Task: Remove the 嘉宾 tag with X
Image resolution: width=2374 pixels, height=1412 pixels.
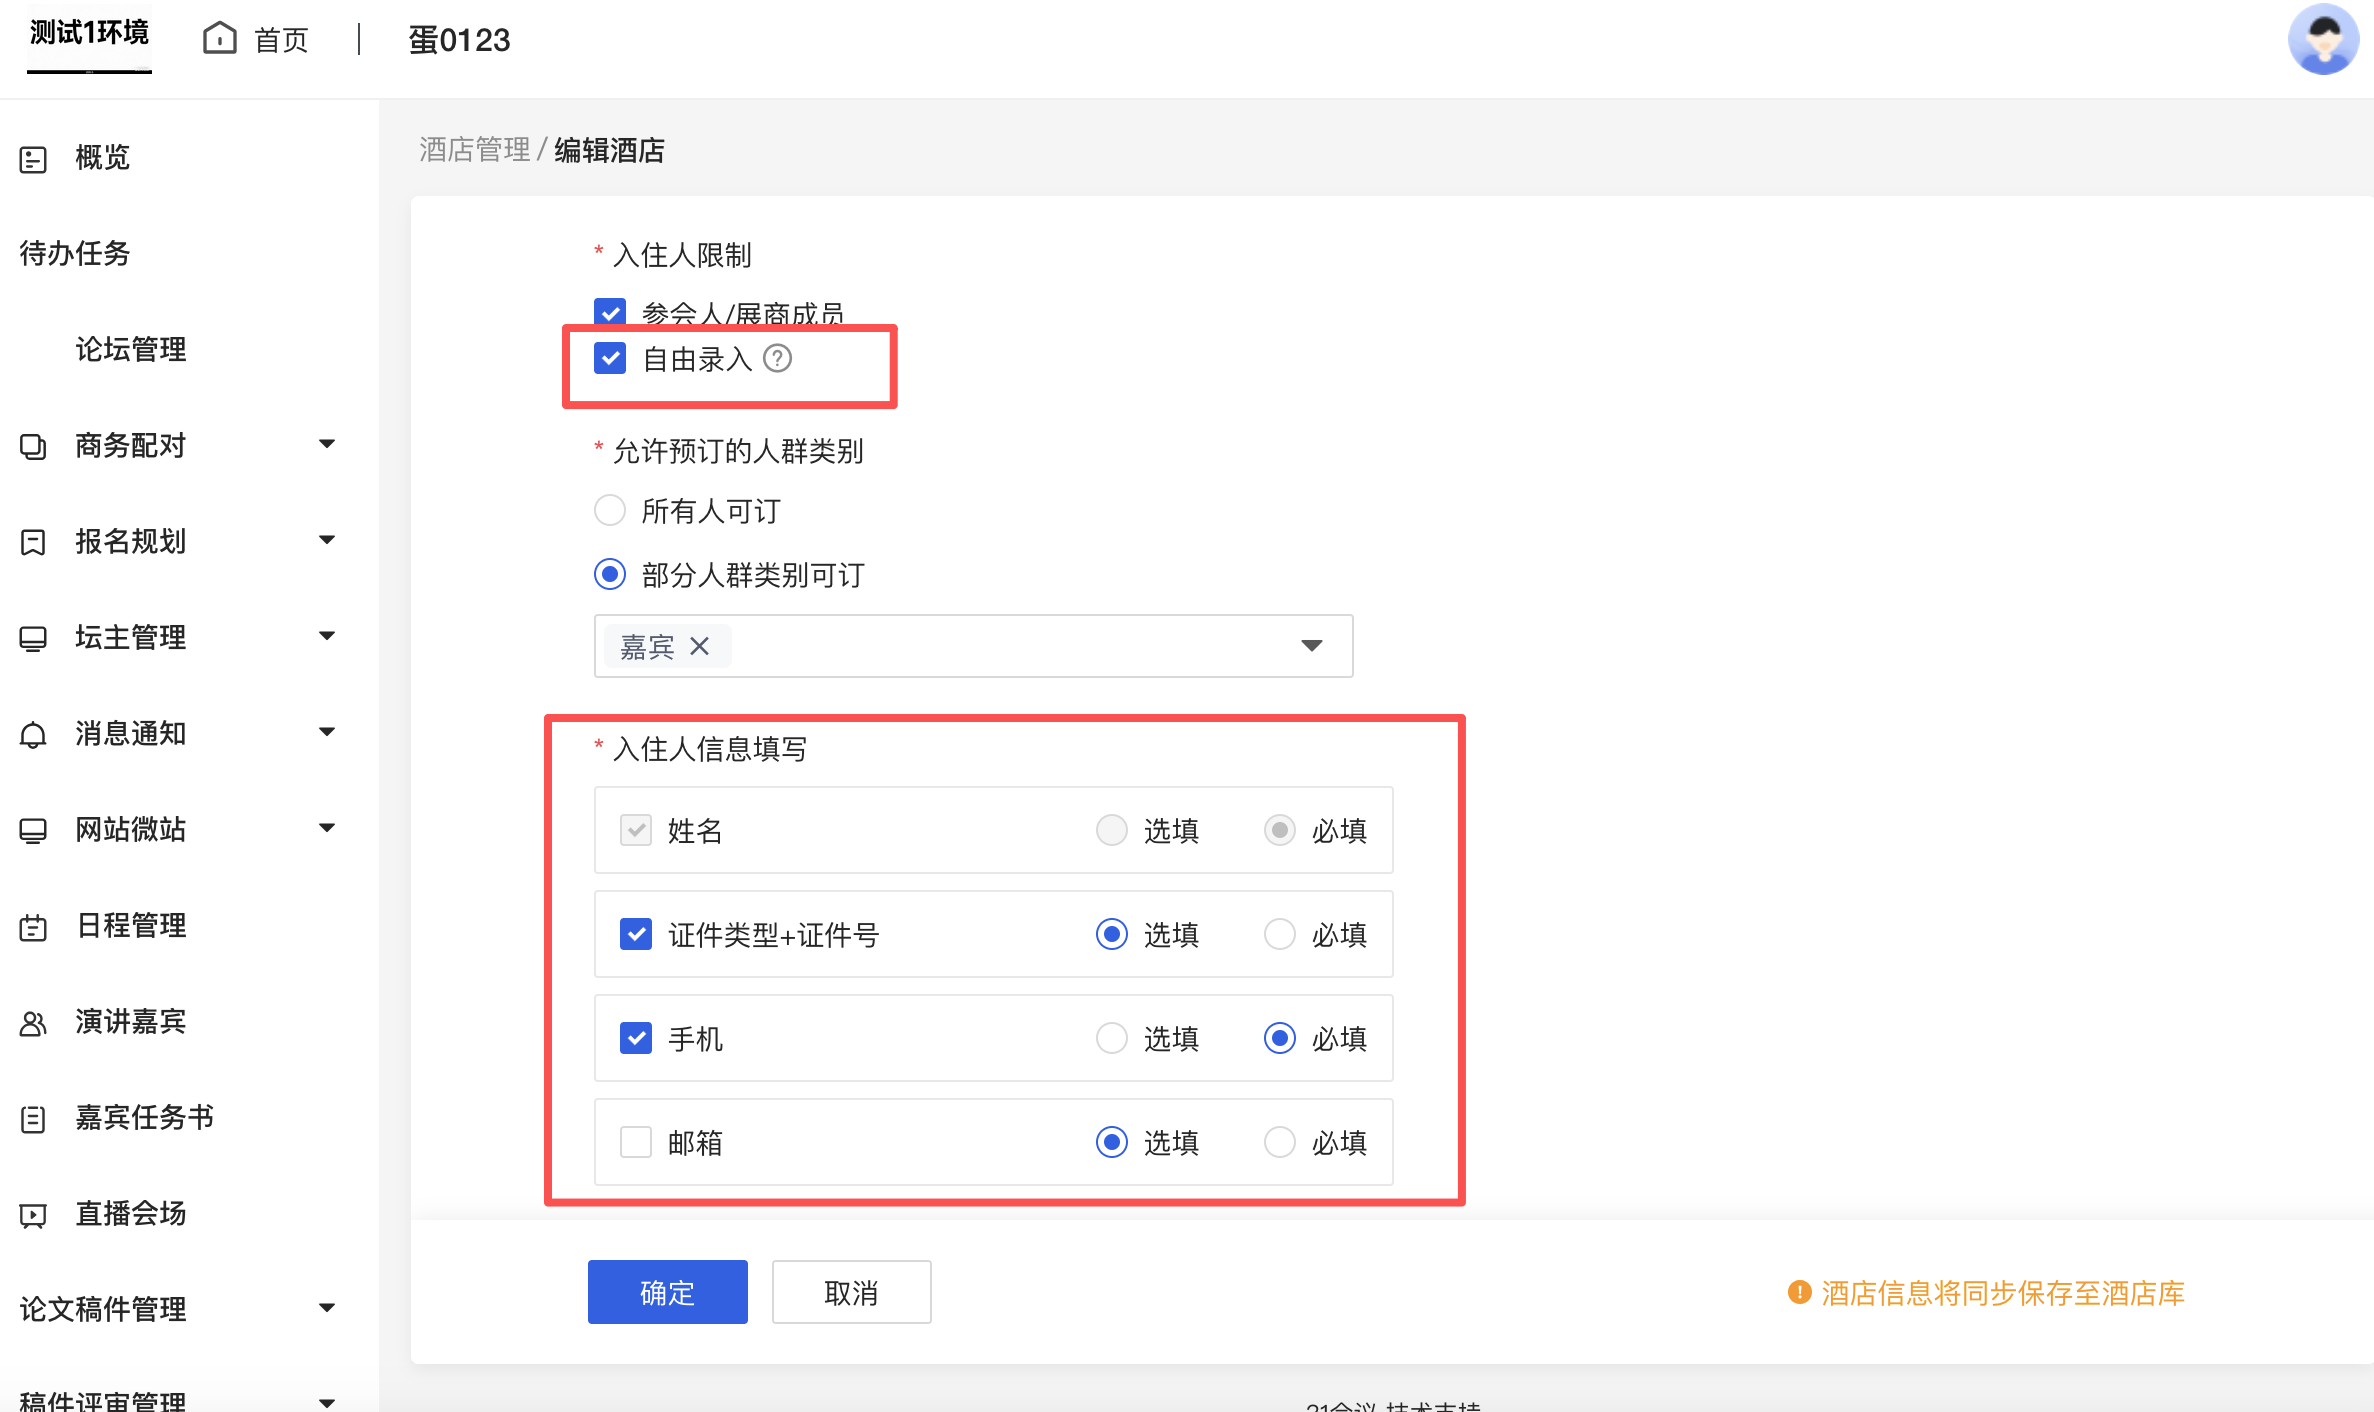Action: point(699,647)
